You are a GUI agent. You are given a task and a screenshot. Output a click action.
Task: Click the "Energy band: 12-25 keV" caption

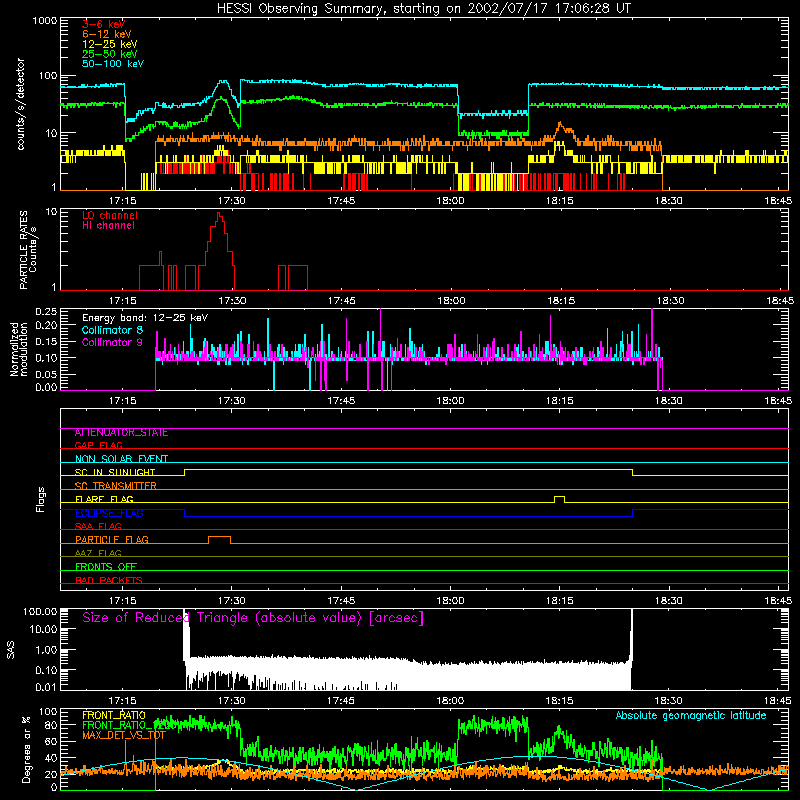click(145, 318)
